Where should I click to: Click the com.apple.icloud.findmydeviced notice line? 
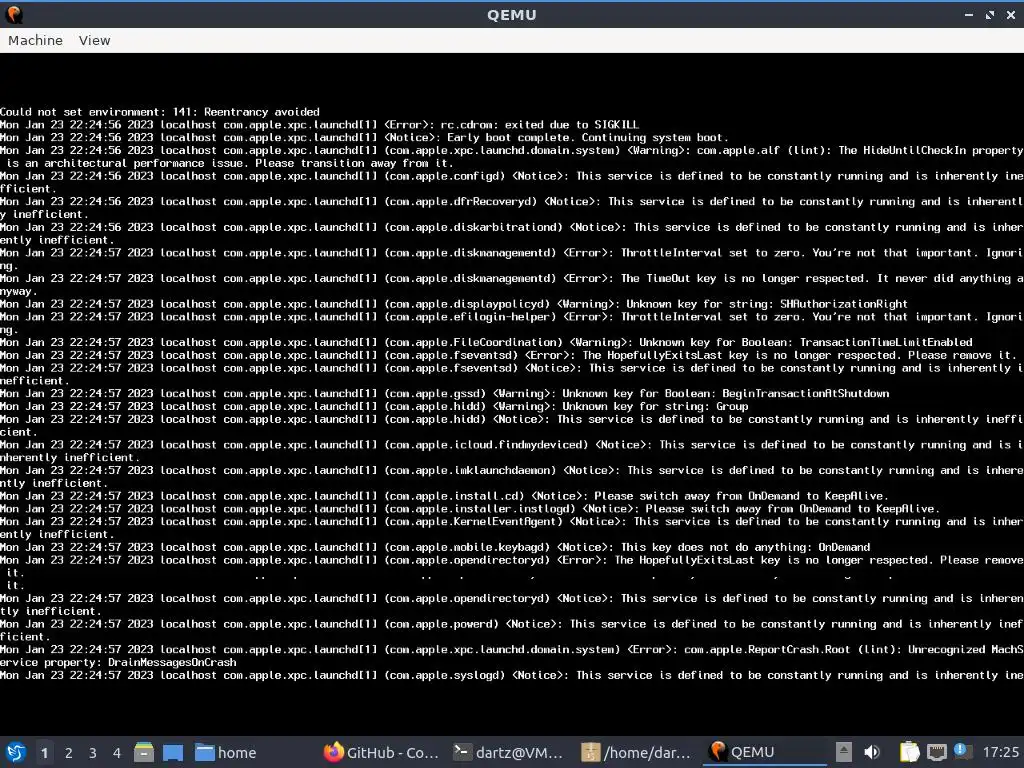tap(512, 451)
